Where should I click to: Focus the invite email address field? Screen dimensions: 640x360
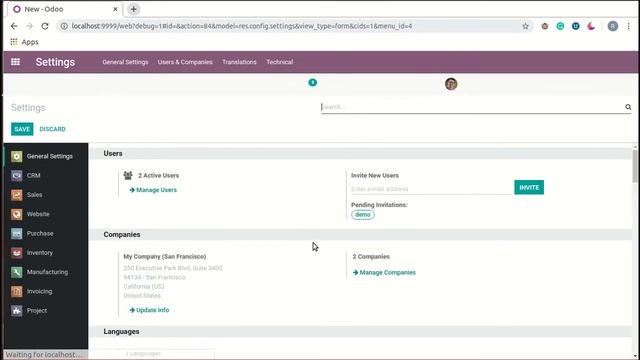click(432, 189)
